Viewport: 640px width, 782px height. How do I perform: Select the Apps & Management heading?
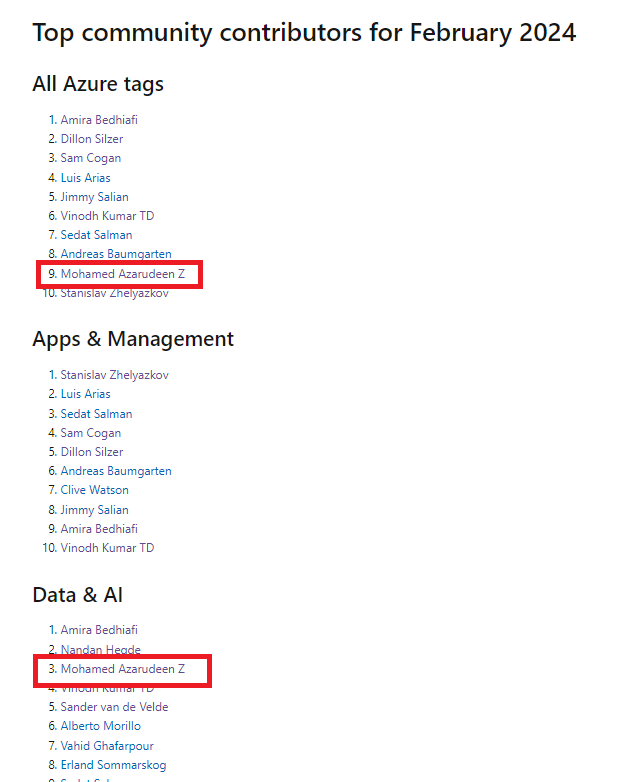133,339
